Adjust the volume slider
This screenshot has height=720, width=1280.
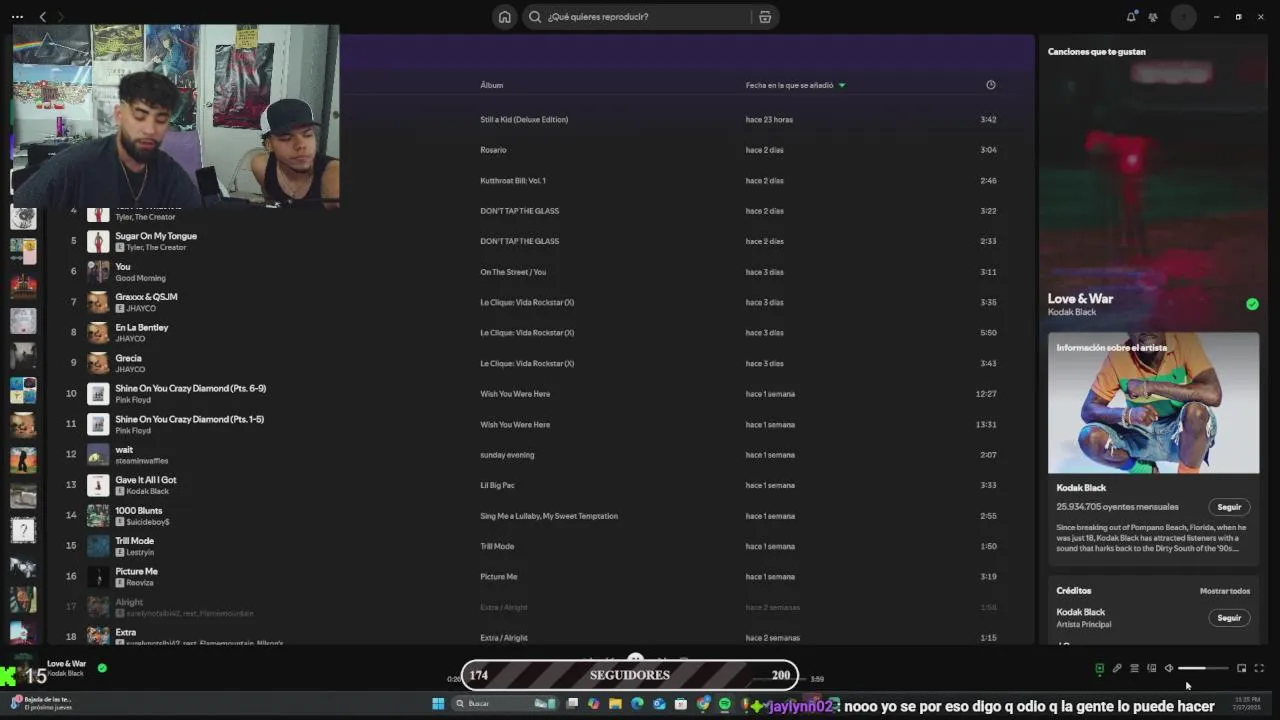coord(1203,668)
